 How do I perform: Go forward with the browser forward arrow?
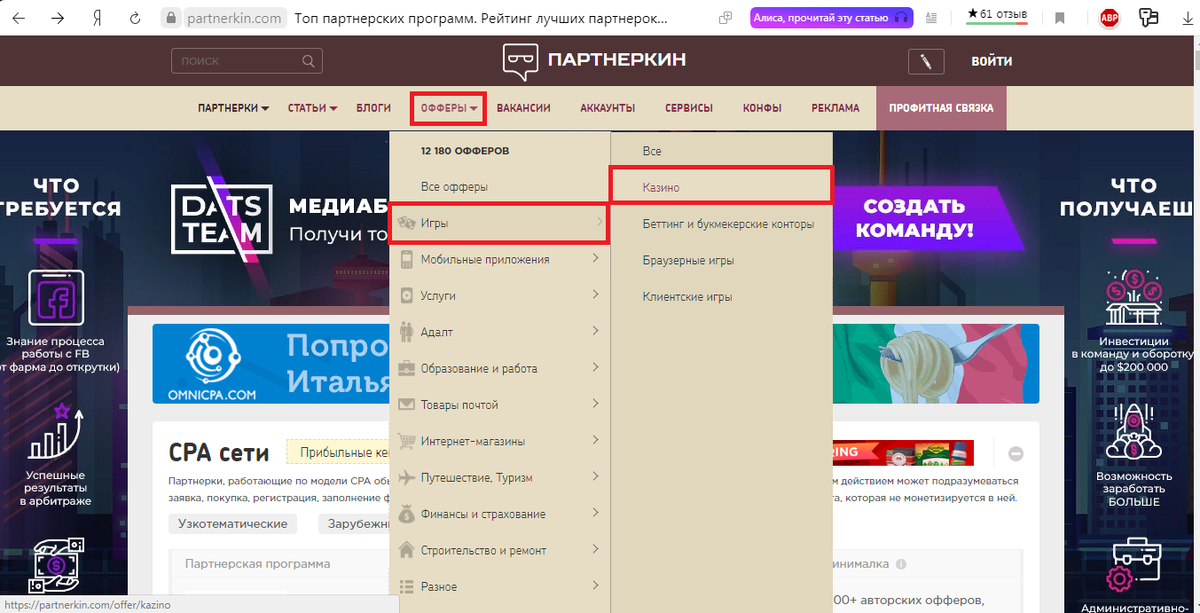pos(57,18)
